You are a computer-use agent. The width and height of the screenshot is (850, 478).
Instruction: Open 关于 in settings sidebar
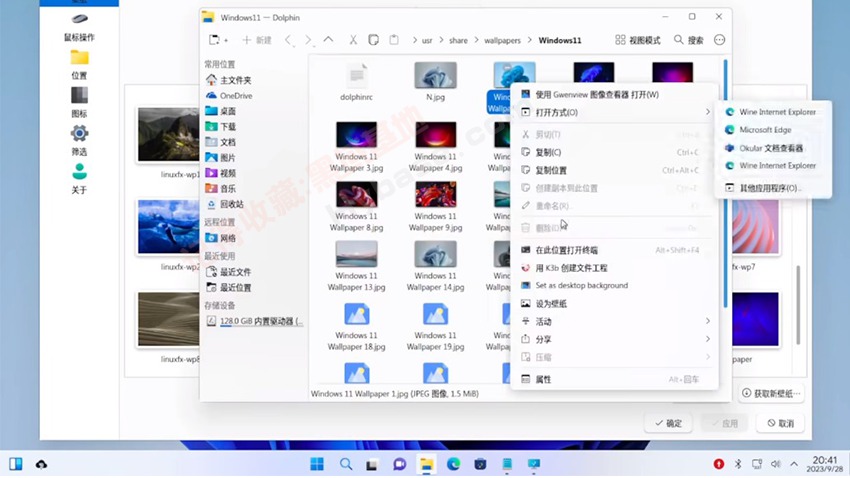[79, 179]
